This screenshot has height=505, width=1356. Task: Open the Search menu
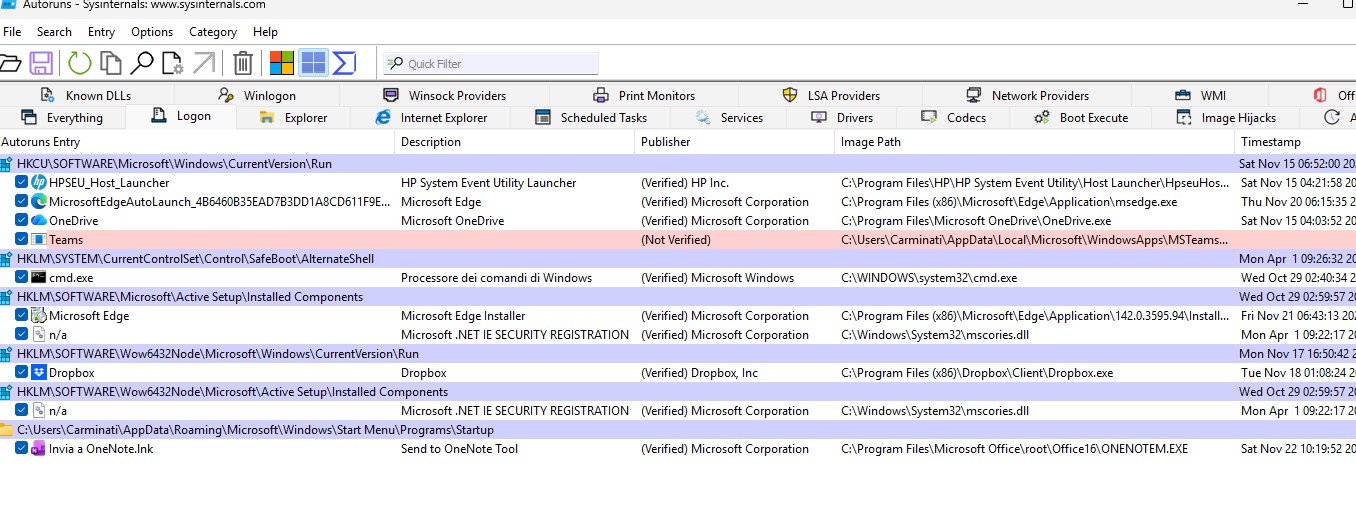54,32
